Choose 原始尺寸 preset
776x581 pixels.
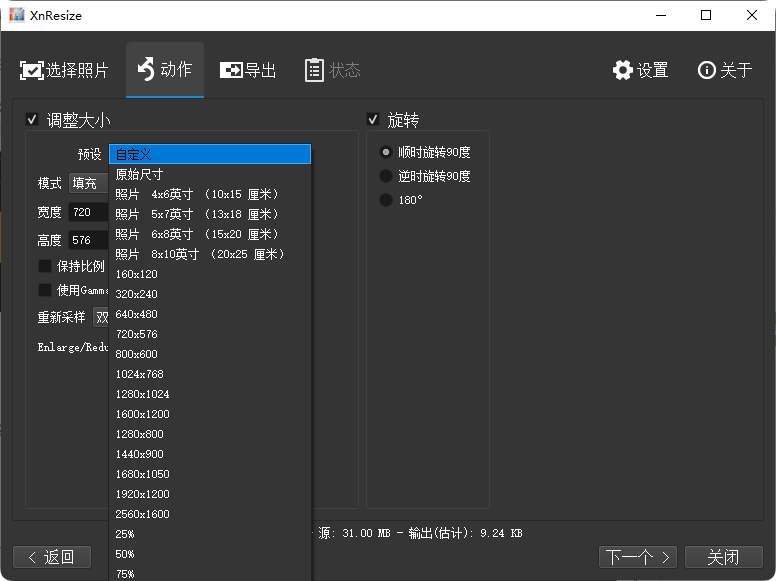(210, 174)
